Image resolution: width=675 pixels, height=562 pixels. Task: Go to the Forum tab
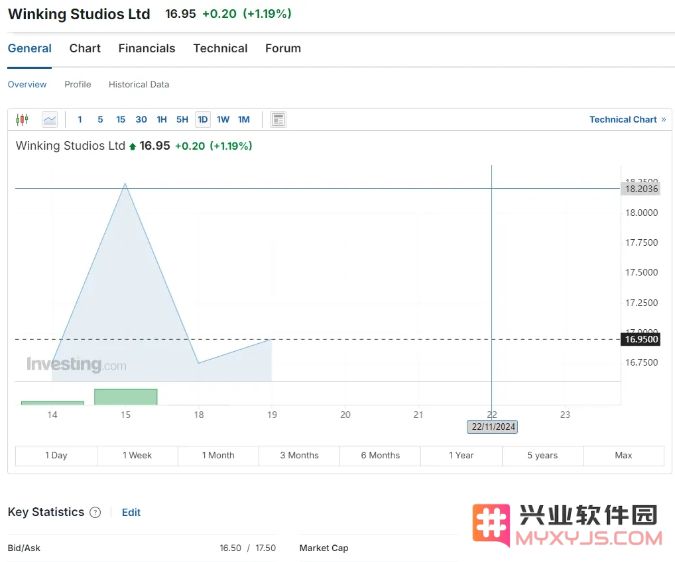click(283, 48)
